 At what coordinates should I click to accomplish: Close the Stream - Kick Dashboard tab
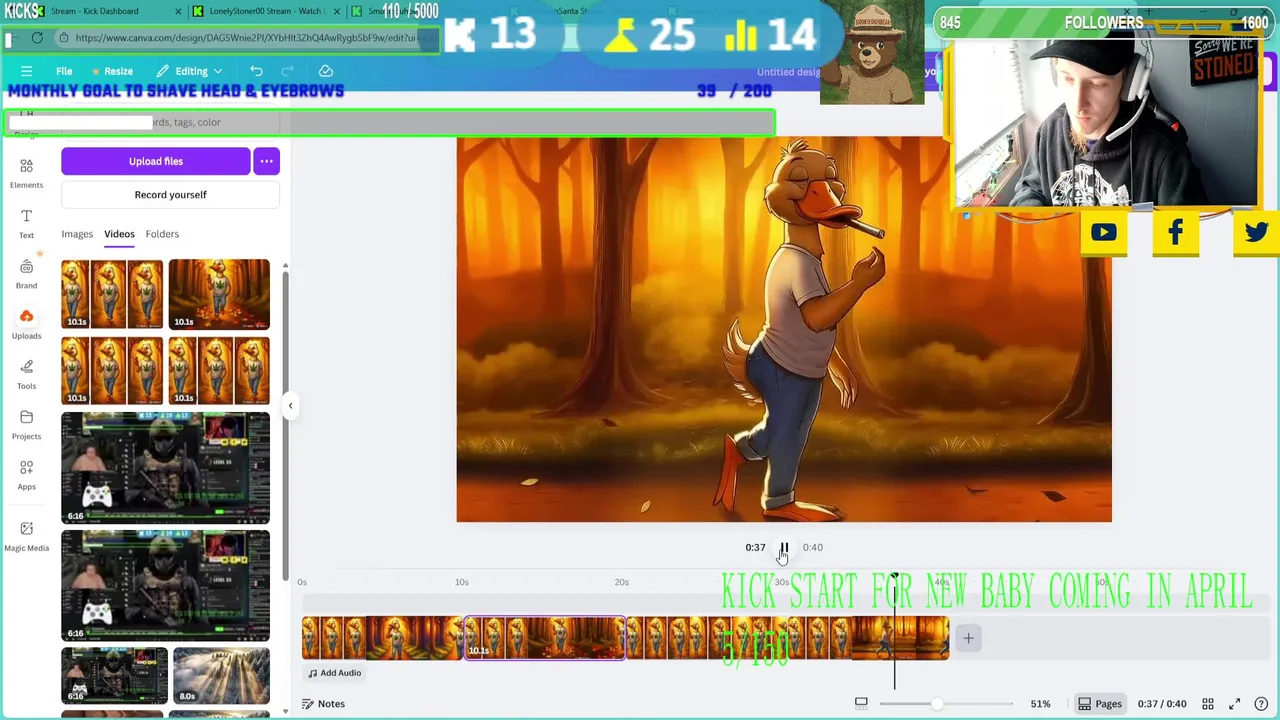pos(179,11)
